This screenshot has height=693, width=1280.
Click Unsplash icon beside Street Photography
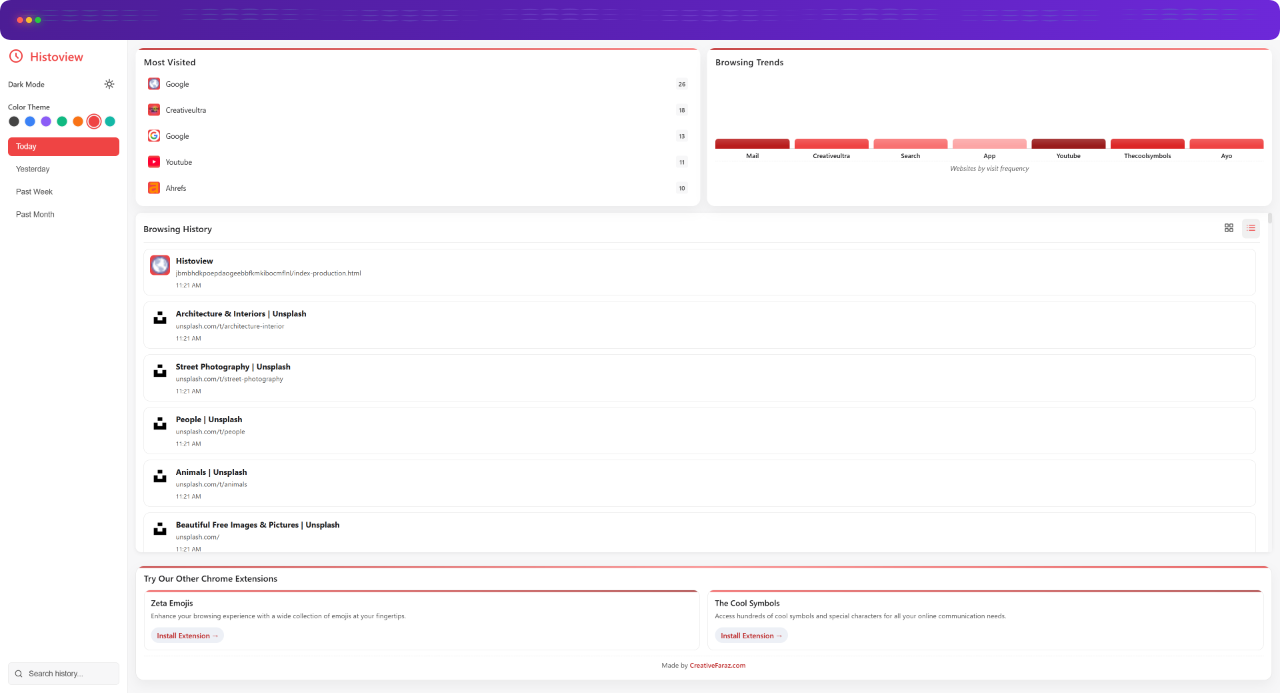[x=160, y=371]
